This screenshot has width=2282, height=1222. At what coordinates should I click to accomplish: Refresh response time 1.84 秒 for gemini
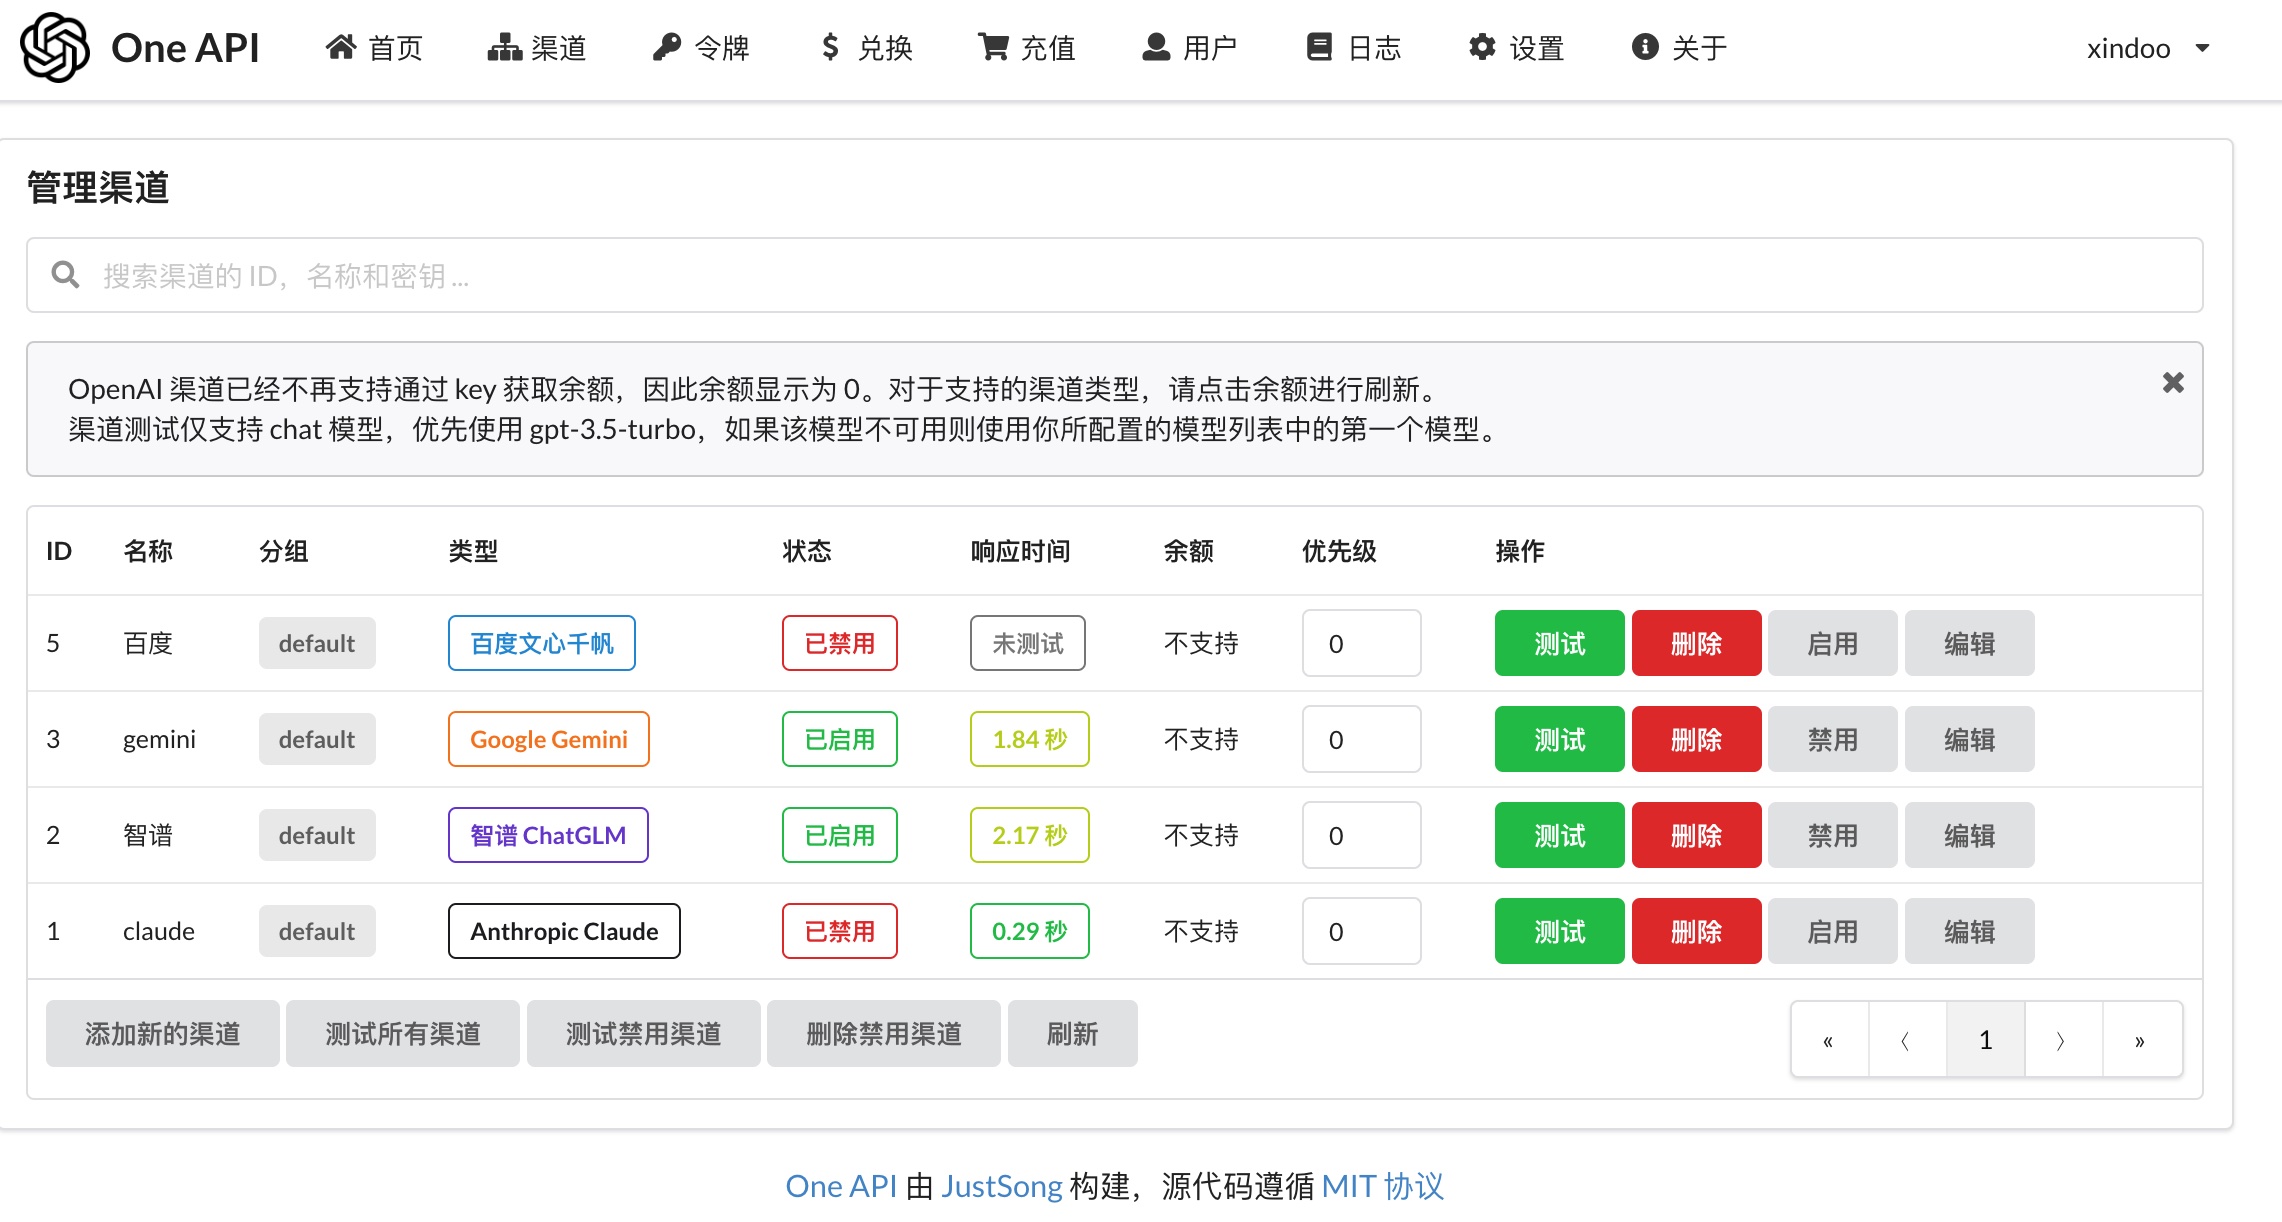pos(1029,739)
